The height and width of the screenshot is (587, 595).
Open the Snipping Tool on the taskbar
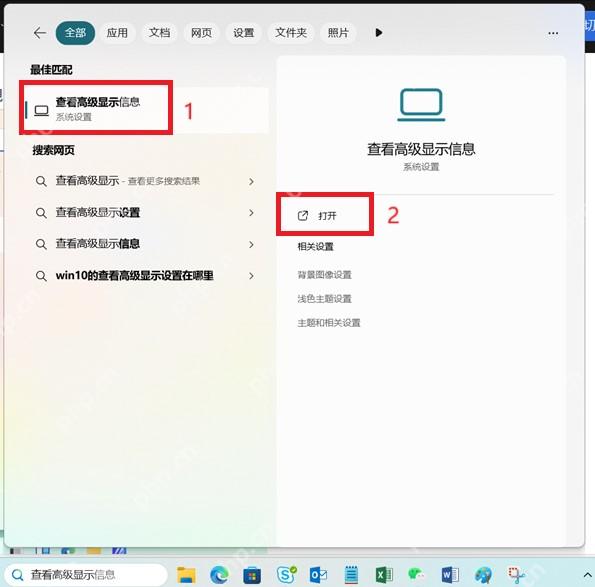(516, 575)
